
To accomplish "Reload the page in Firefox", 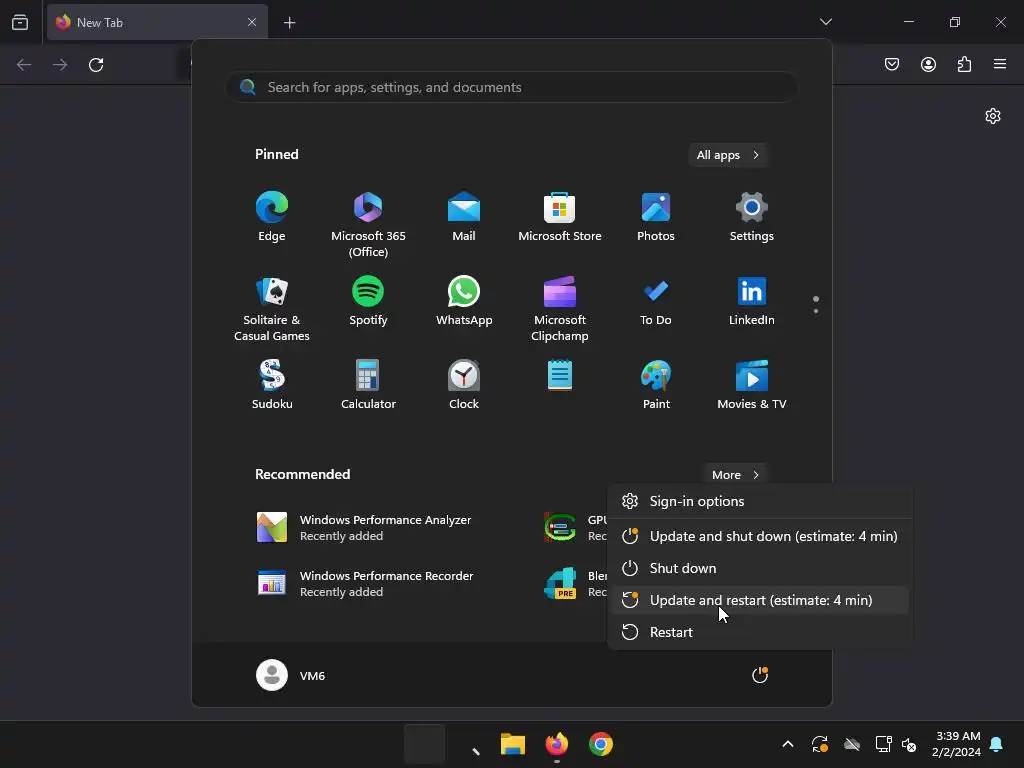I will click(x=96, y=65).
